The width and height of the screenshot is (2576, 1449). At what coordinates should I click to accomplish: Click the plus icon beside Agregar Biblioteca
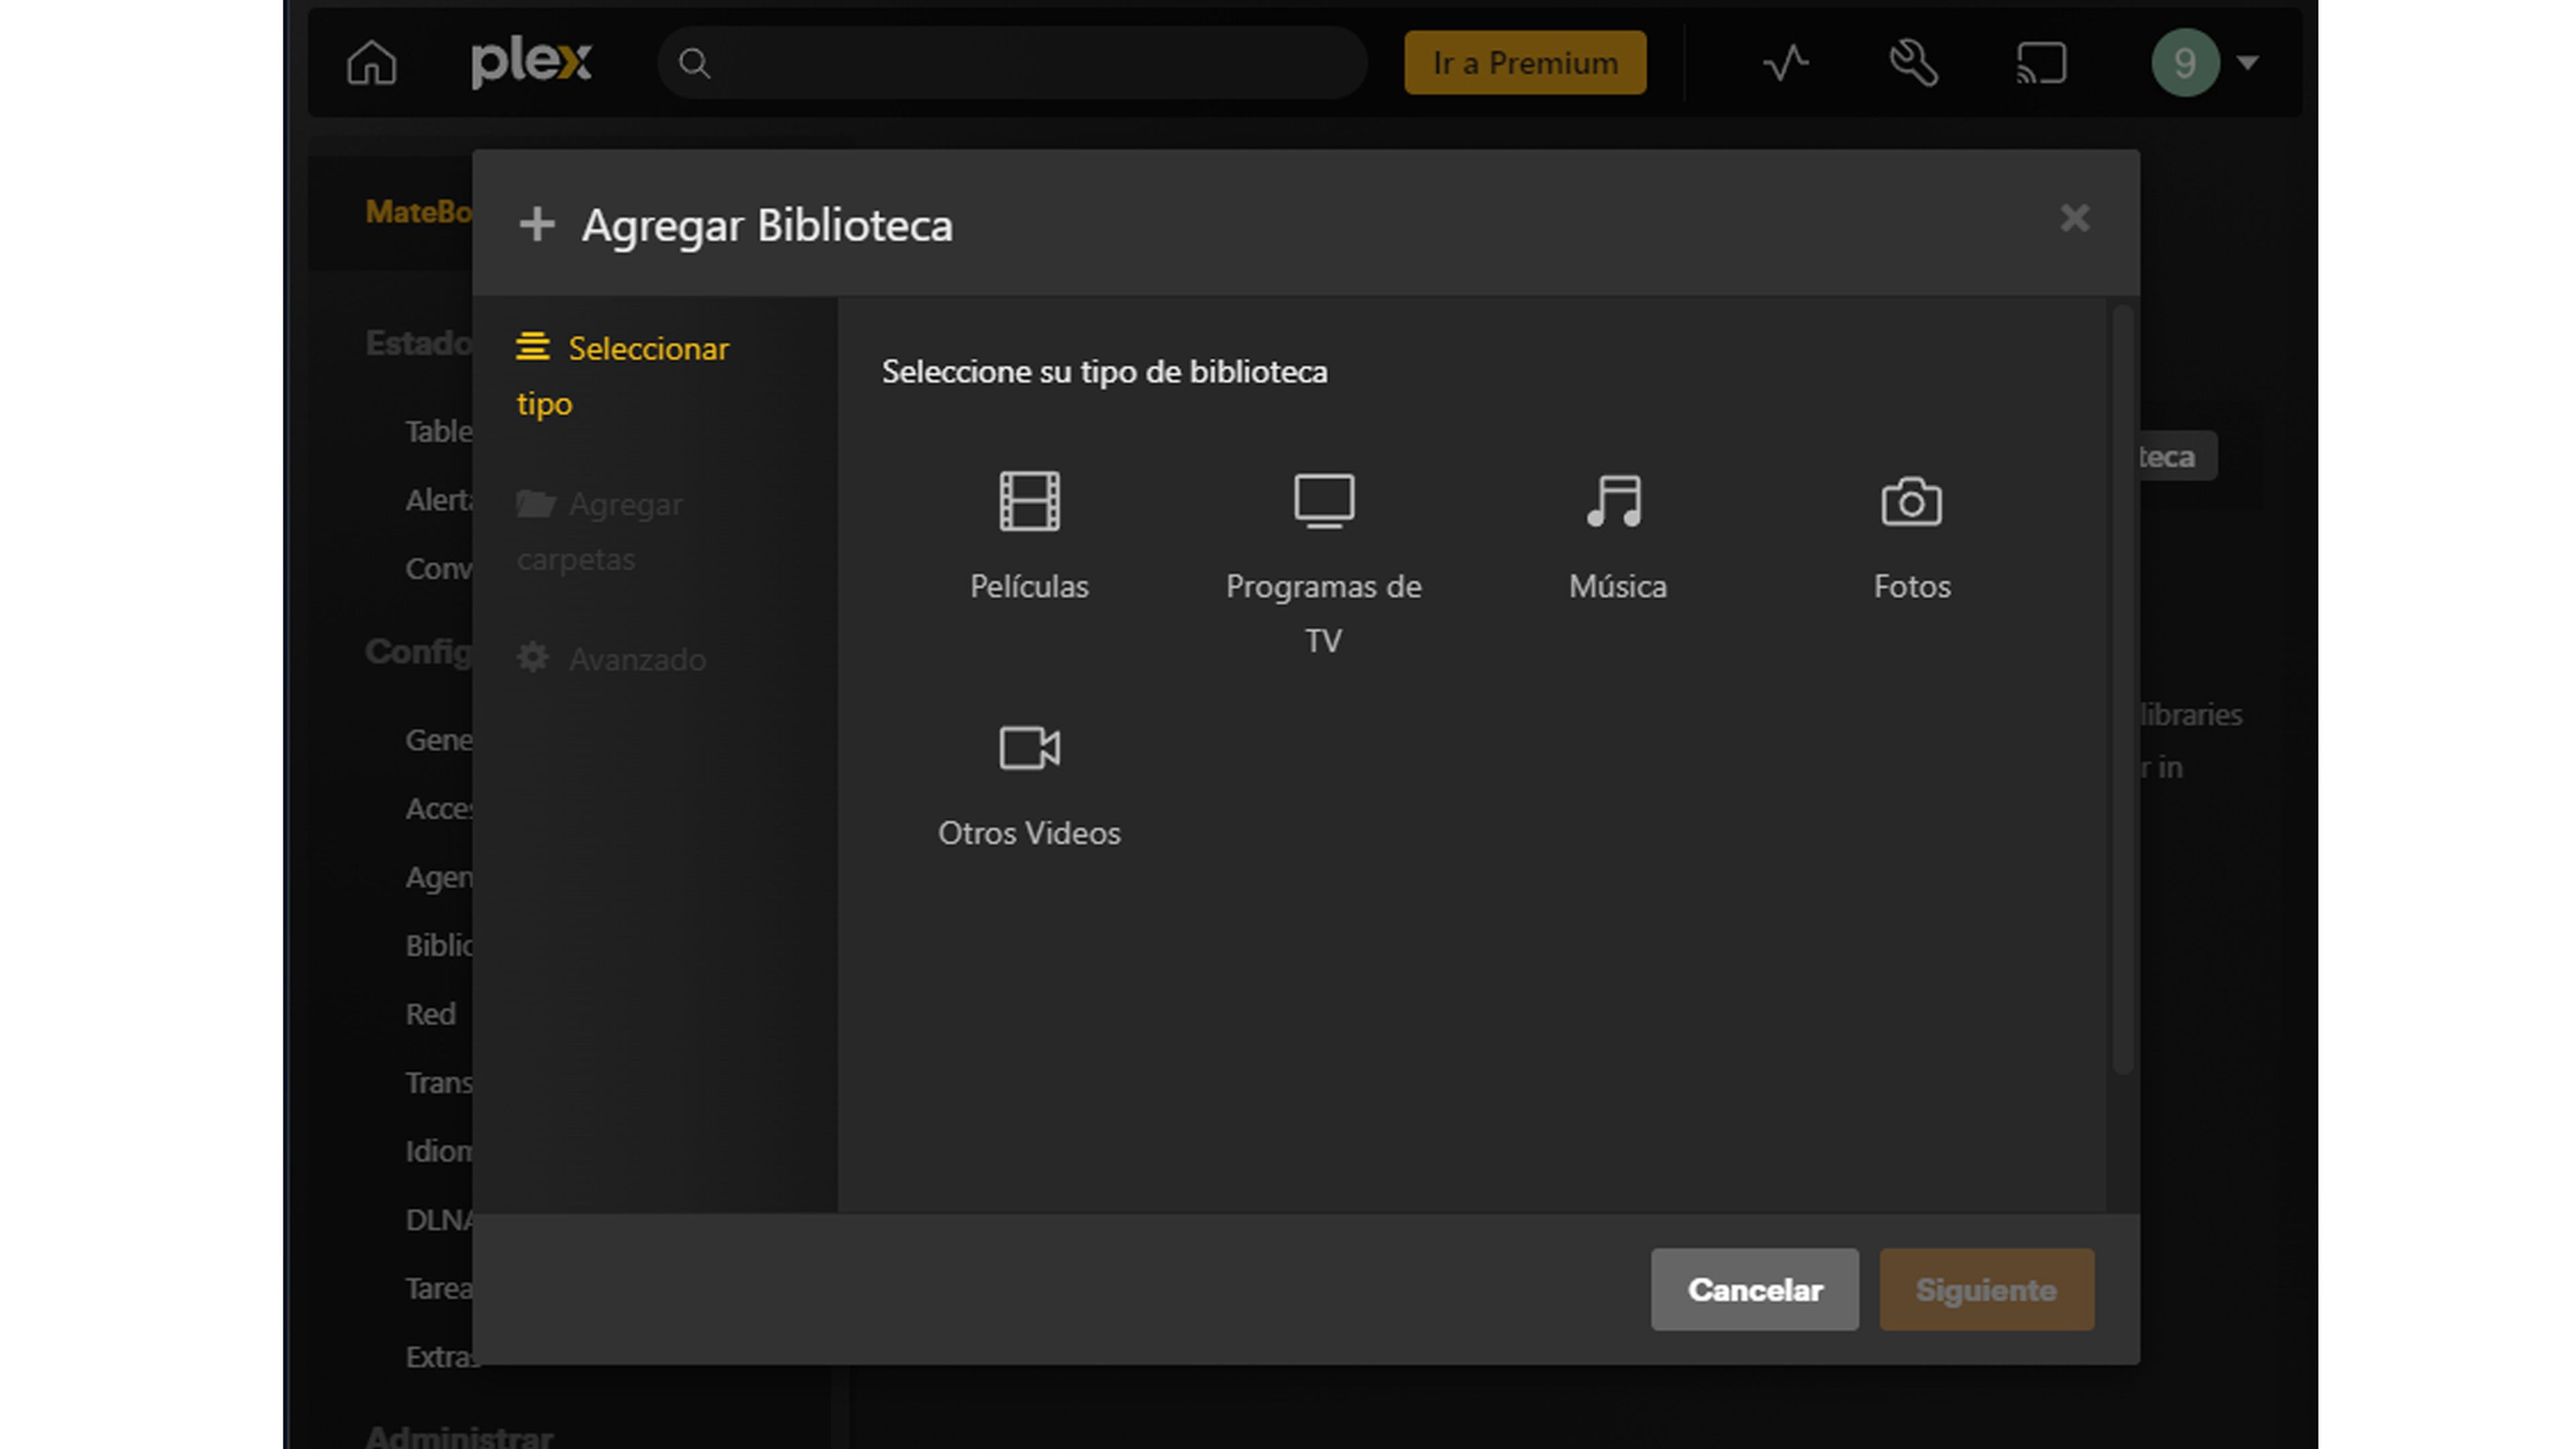(x=537, y=224)
